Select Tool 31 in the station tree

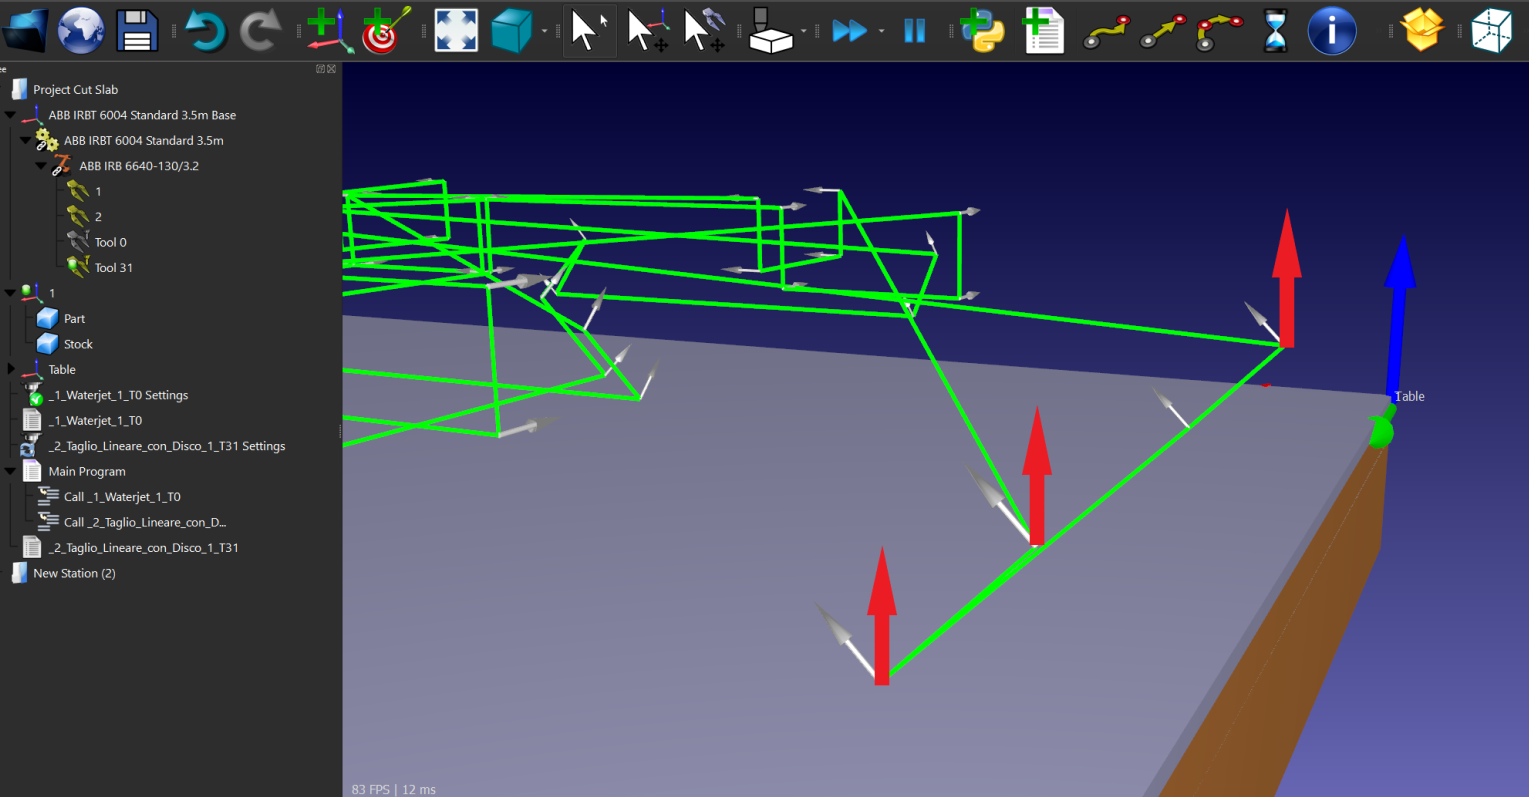tap(113, 268)
